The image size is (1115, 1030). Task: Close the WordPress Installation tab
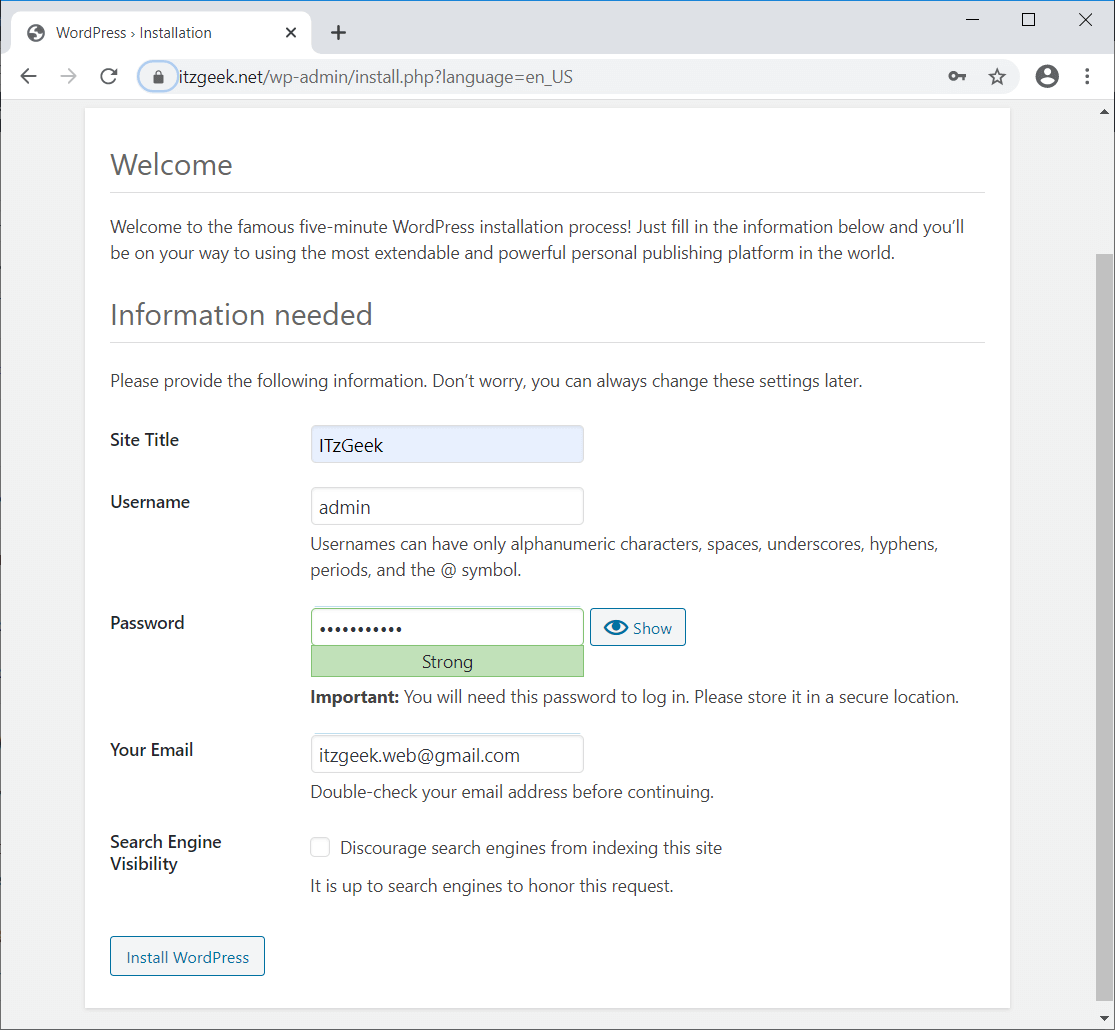[x=291, y=33]
